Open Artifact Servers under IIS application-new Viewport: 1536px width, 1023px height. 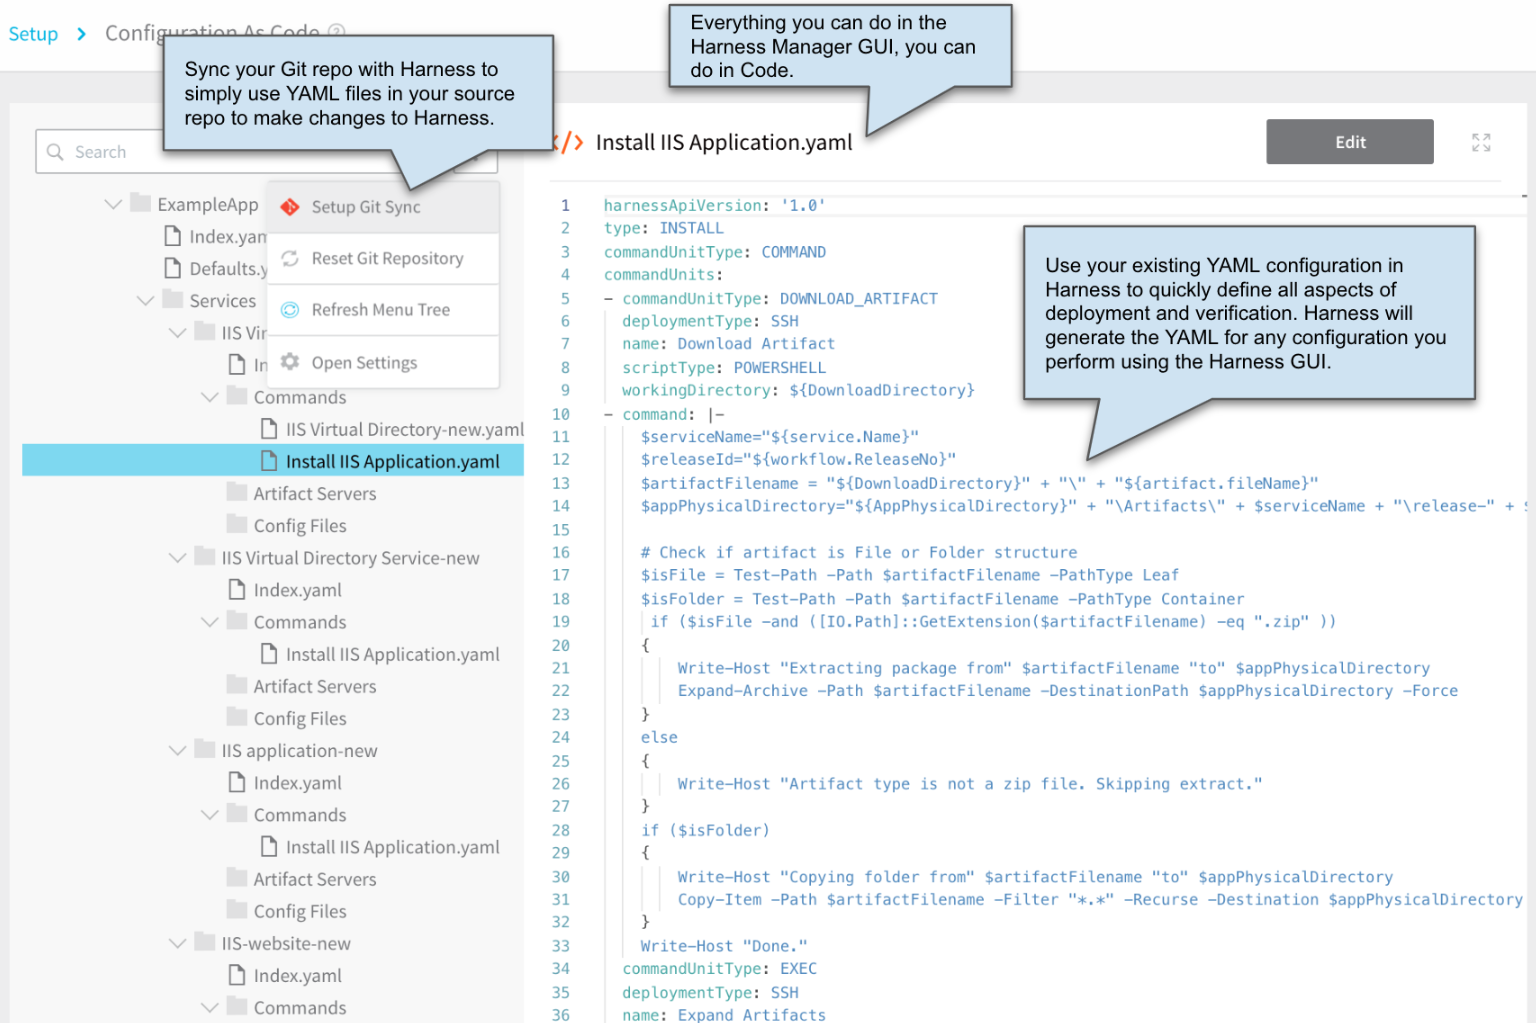coord(314,879)
